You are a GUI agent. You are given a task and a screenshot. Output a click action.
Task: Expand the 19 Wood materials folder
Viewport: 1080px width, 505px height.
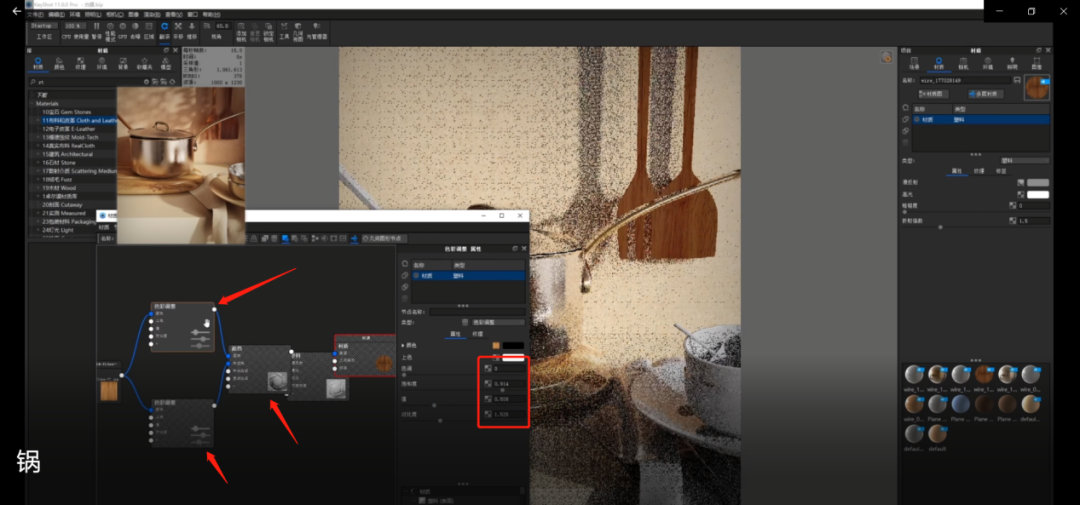(x=37, y=187)
